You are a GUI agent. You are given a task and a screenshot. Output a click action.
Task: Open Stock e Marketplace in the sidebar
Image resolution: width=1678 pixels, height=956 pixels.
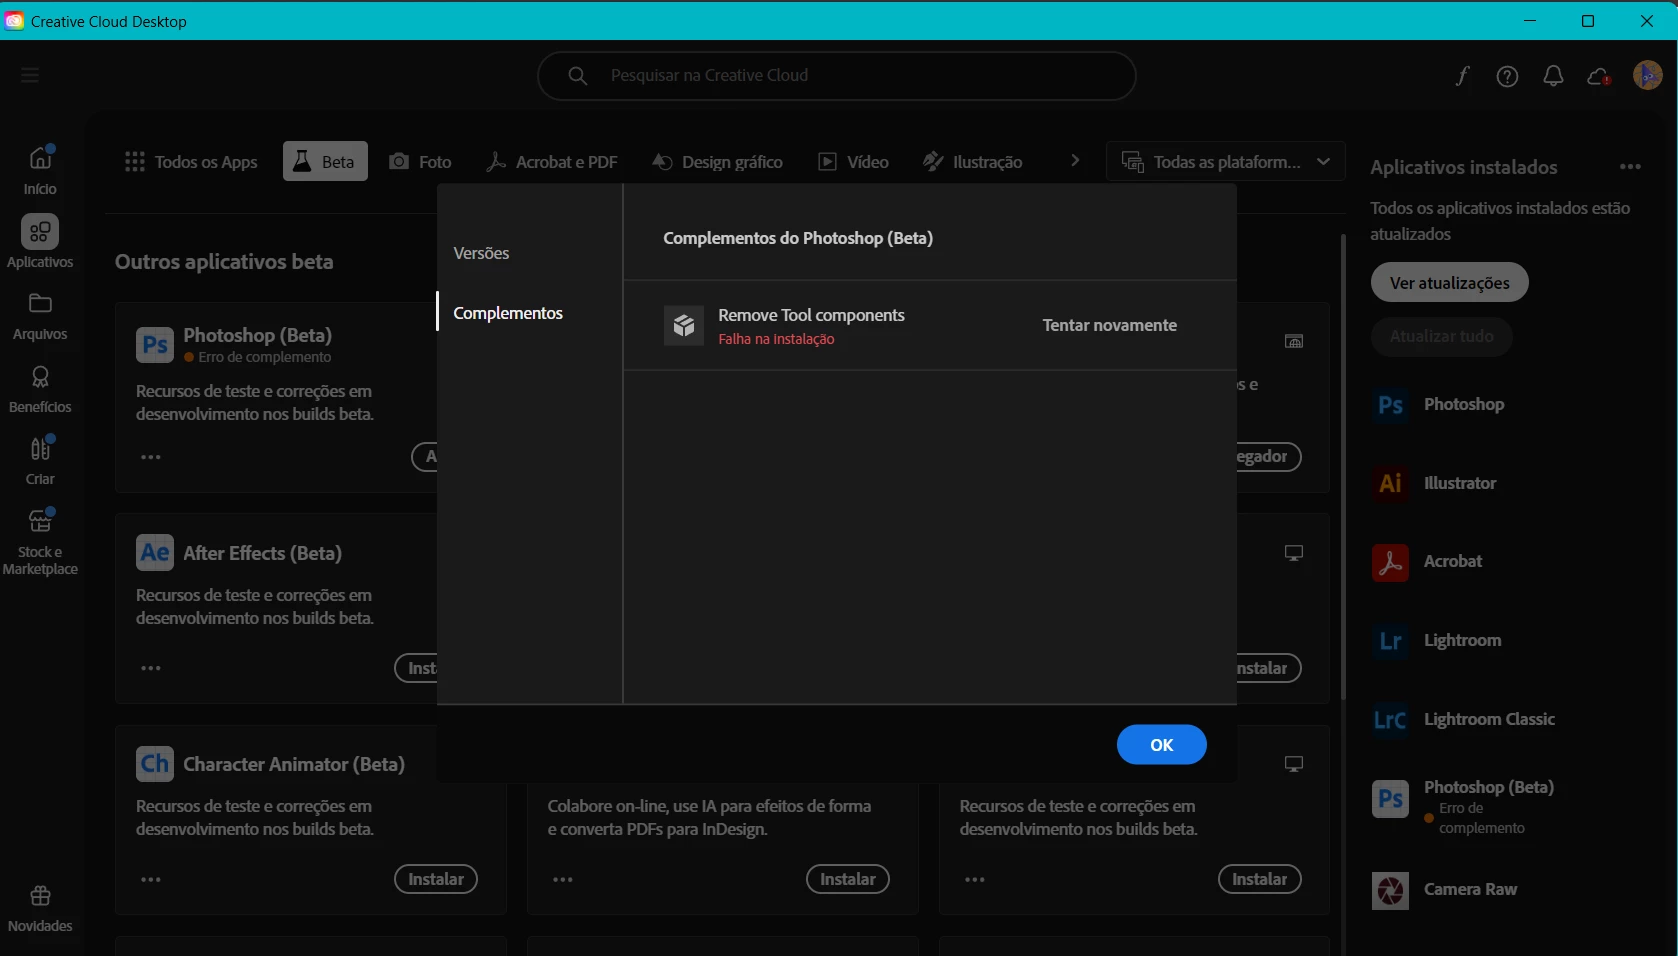pos(40,542)
